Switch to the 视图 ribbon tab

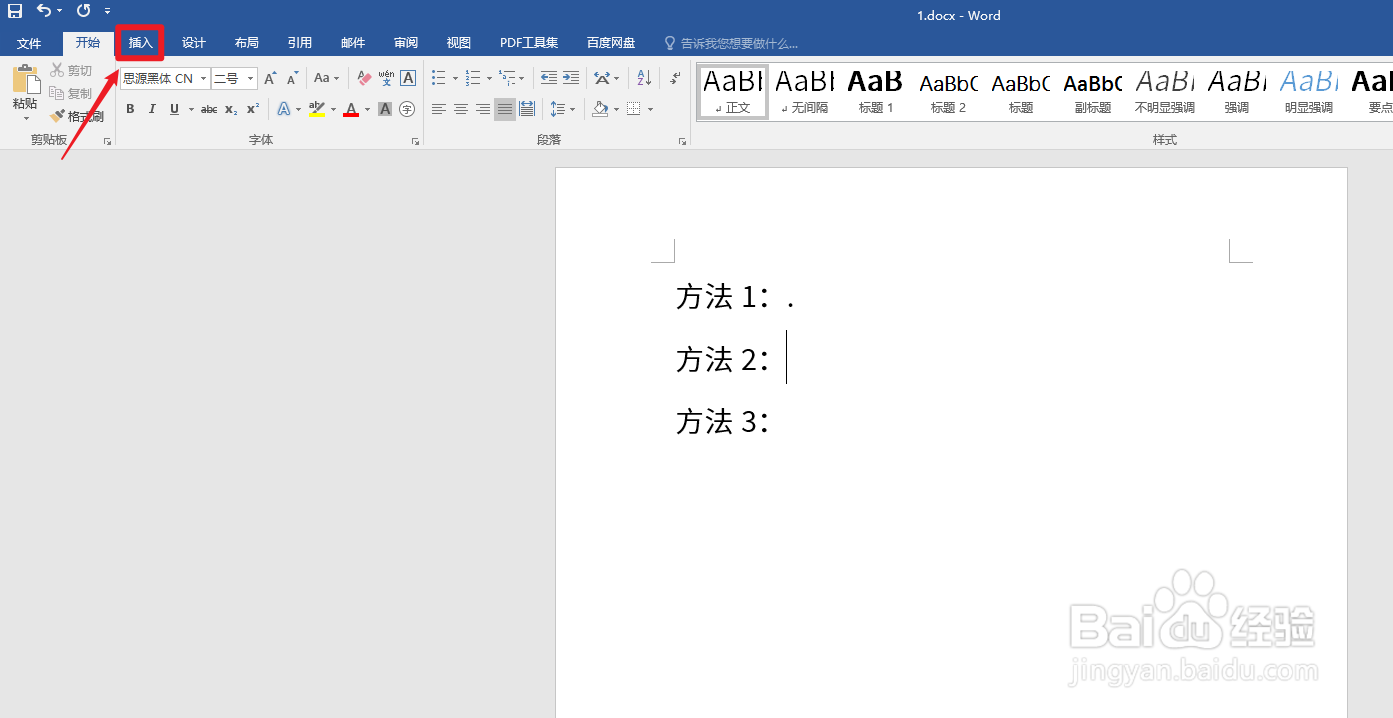click(458, 43)
